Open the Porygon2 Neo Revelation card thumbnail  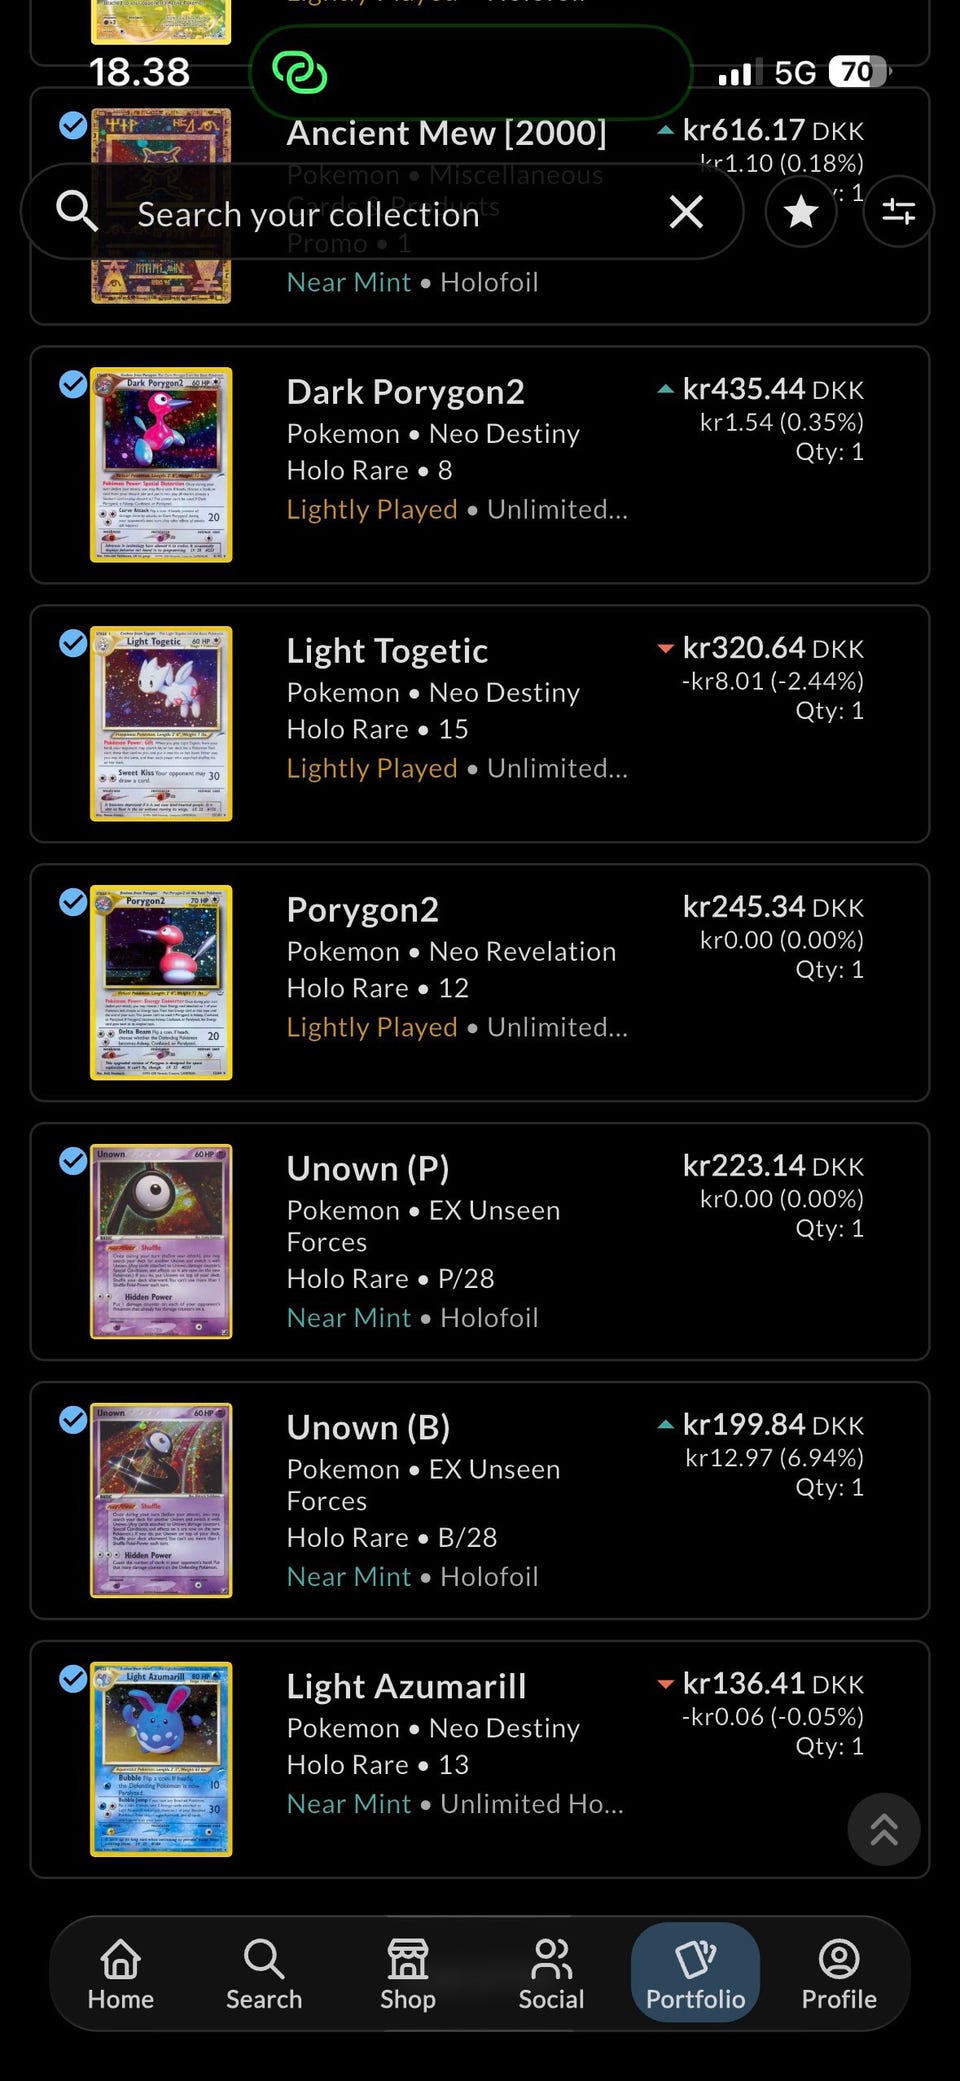161,982
